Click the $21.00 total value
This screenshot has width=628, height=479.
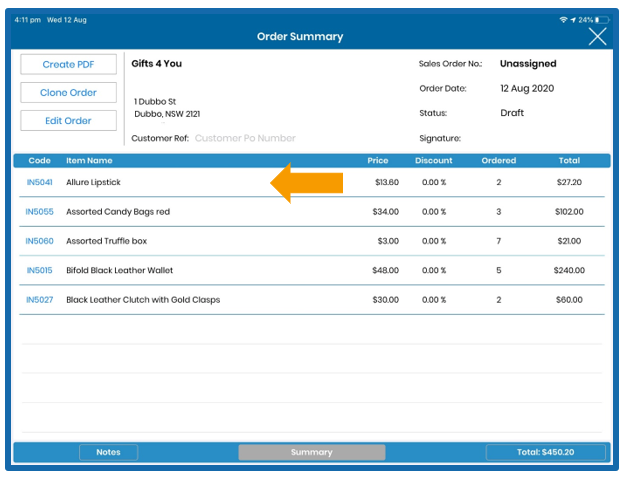[569, 241]
